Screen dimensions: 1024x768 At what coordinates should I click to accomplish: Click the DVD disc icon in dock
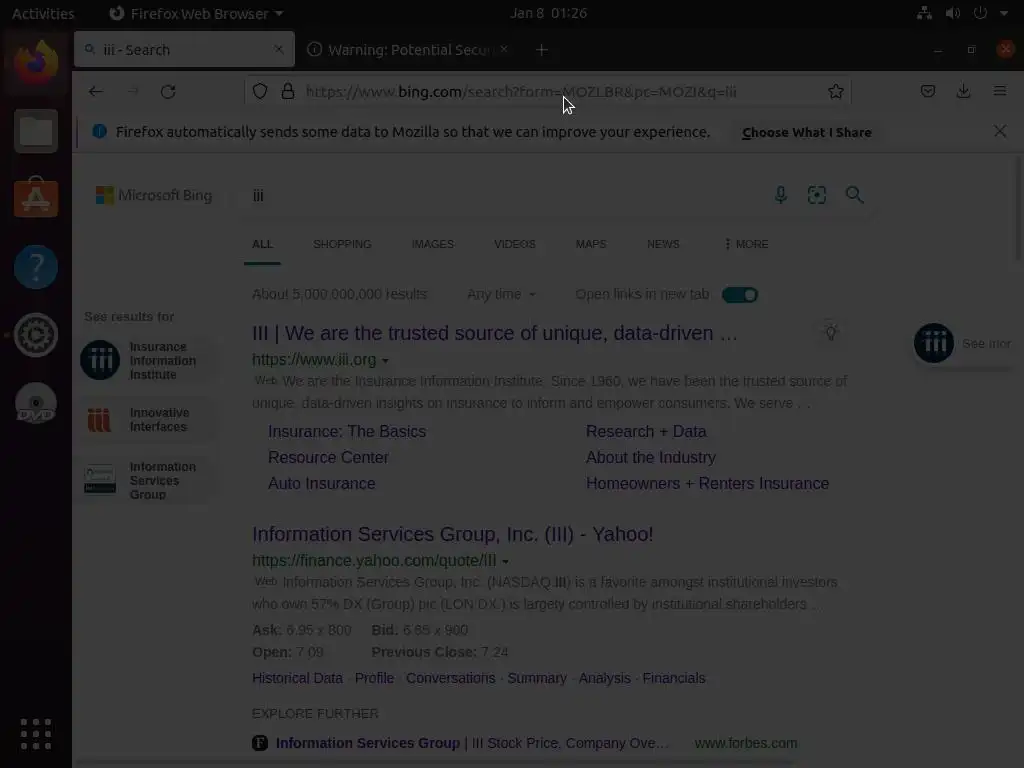[x=36, y=403]
